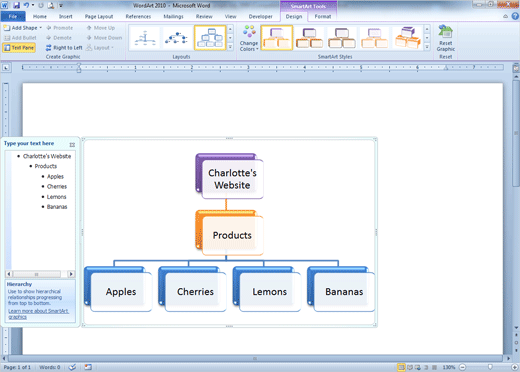The height and width of the screenshot is (372, 520).
Task: Click the Reset Graphic icon
Action: [x=445, y=32]
